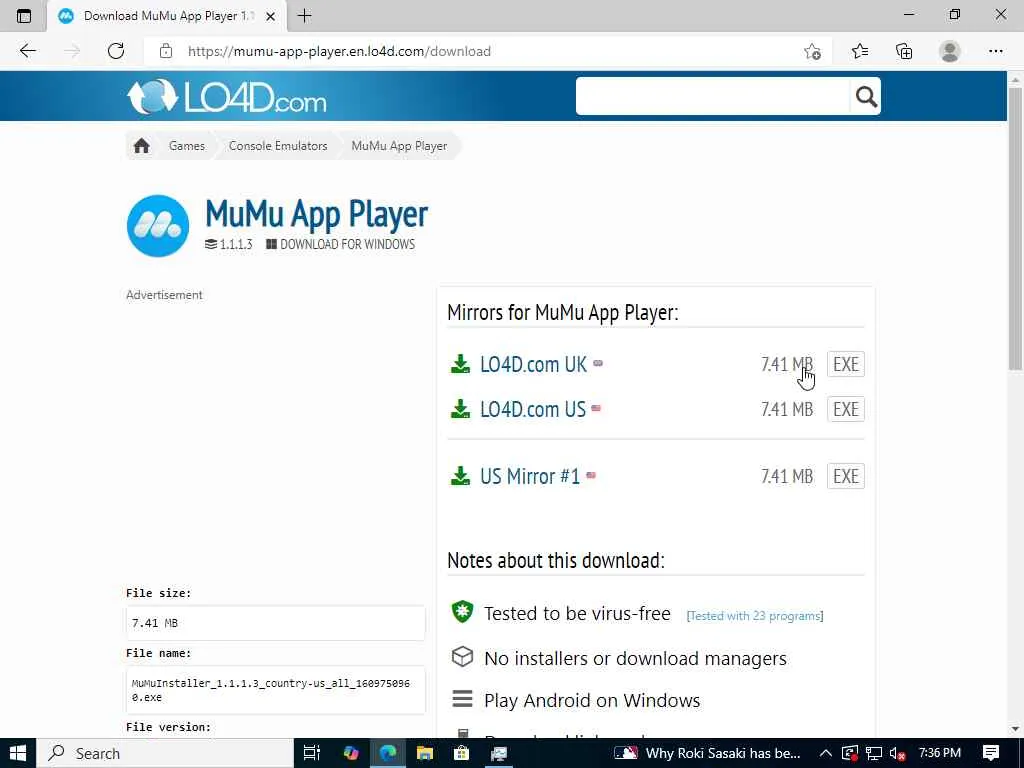Download from the LO4D.com UK mirror link
The height and width of the screenshot is (768, 1024).
534,364
